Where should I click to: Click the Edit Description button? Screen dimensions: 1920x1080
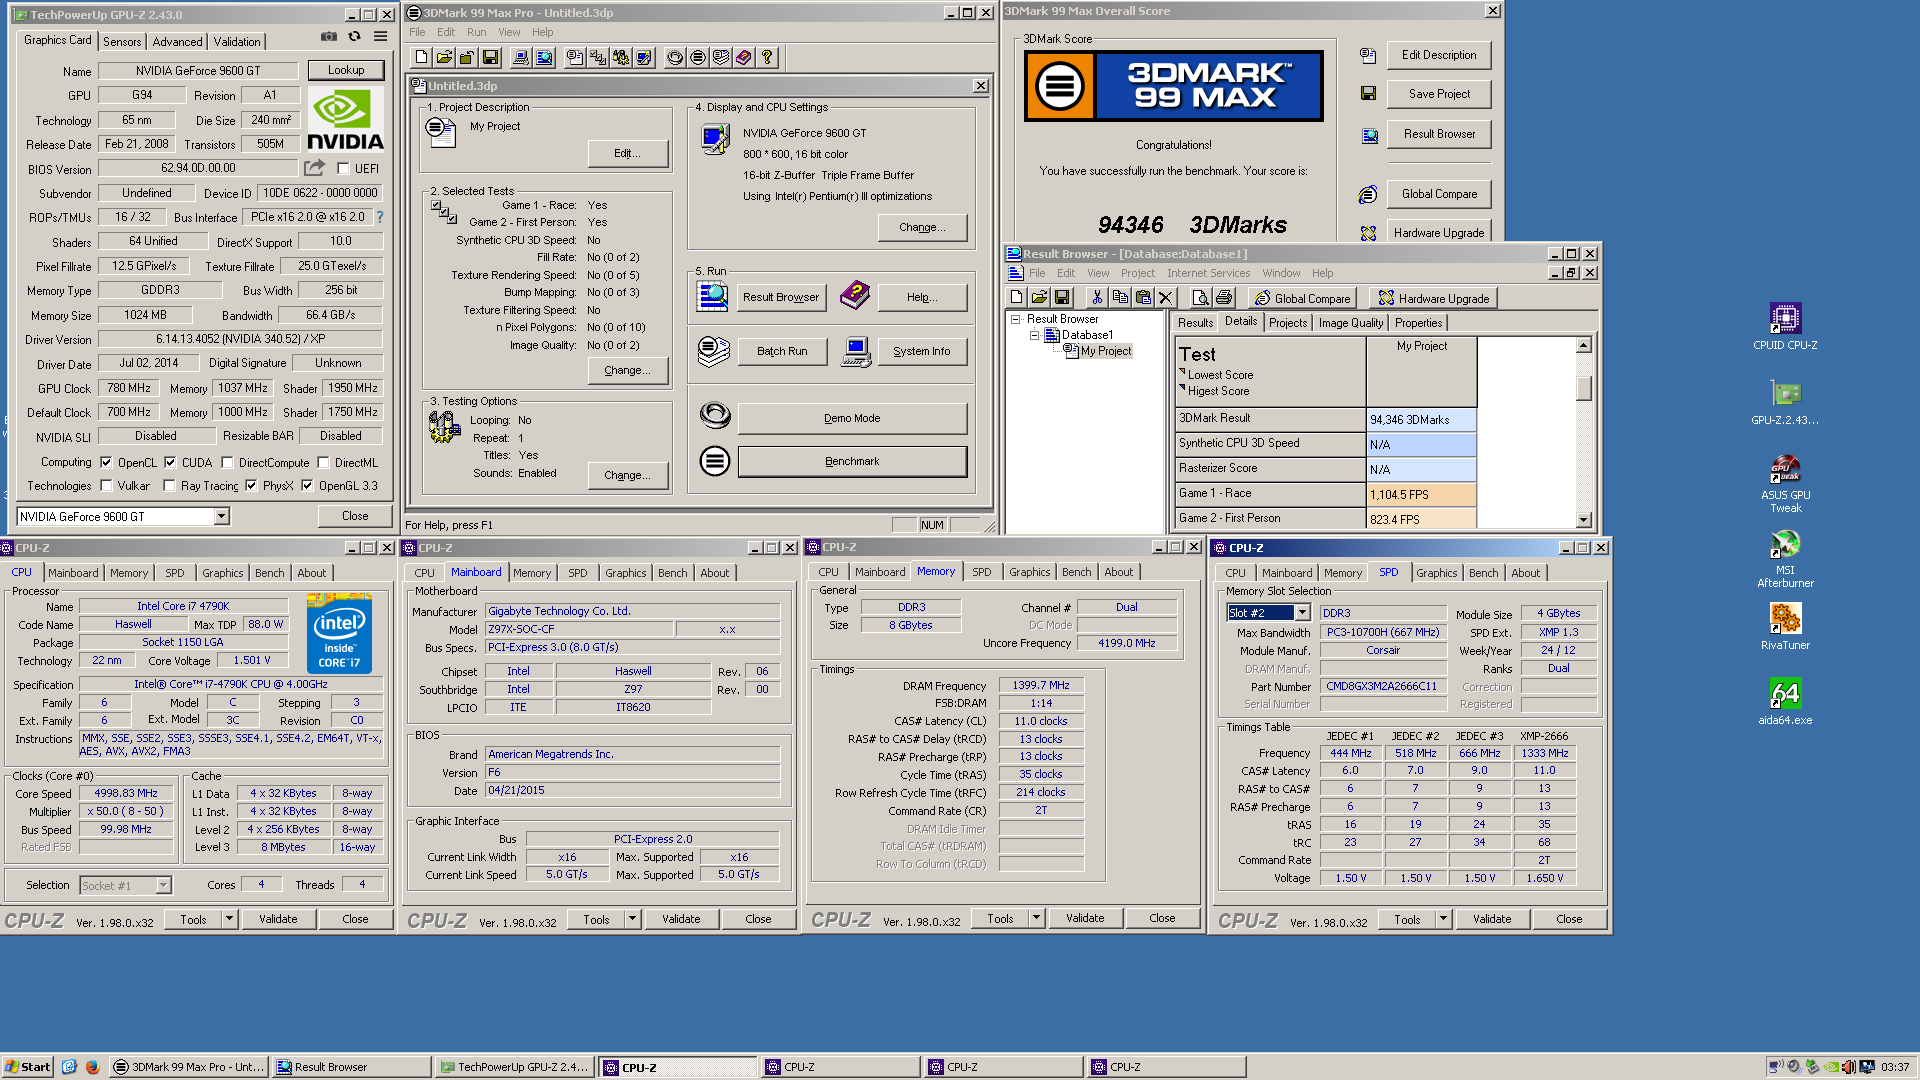point(1438,55)
